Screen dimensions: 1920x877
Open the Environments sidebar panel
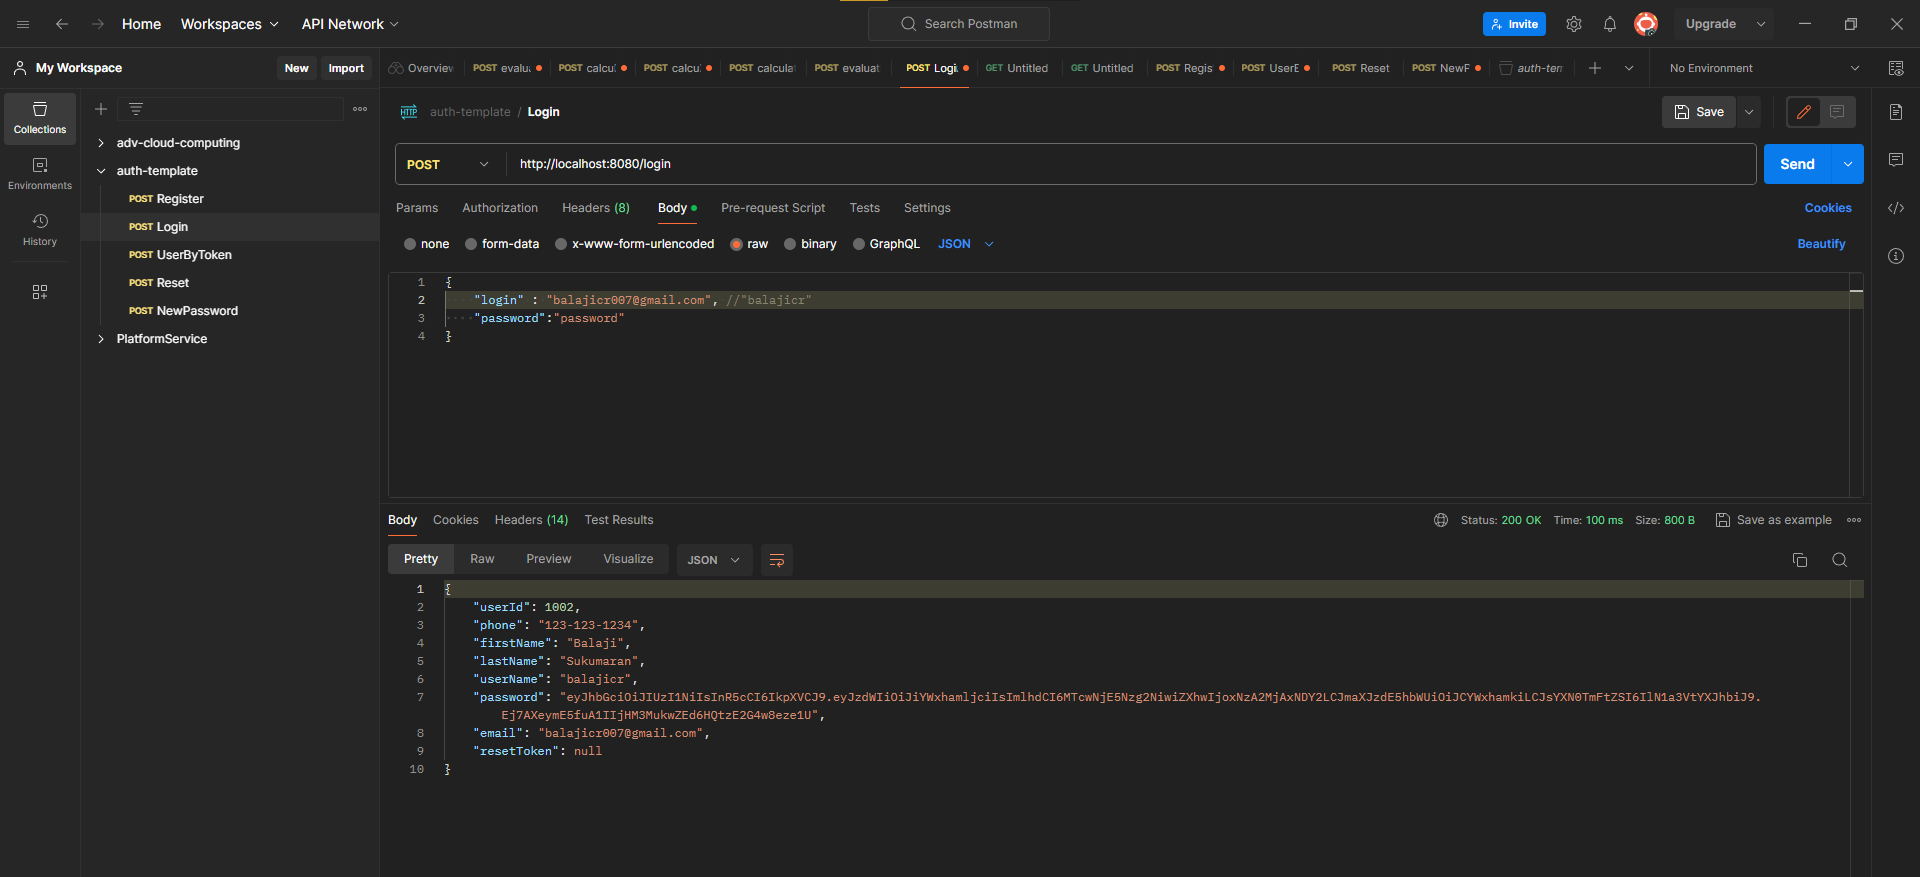point(40,174)
